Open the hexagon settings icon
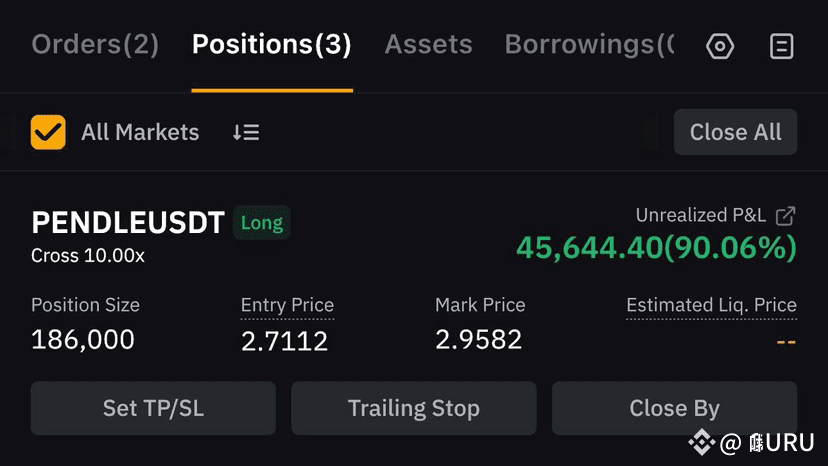This screenshot has height=466, width=828. pos(720,46)
